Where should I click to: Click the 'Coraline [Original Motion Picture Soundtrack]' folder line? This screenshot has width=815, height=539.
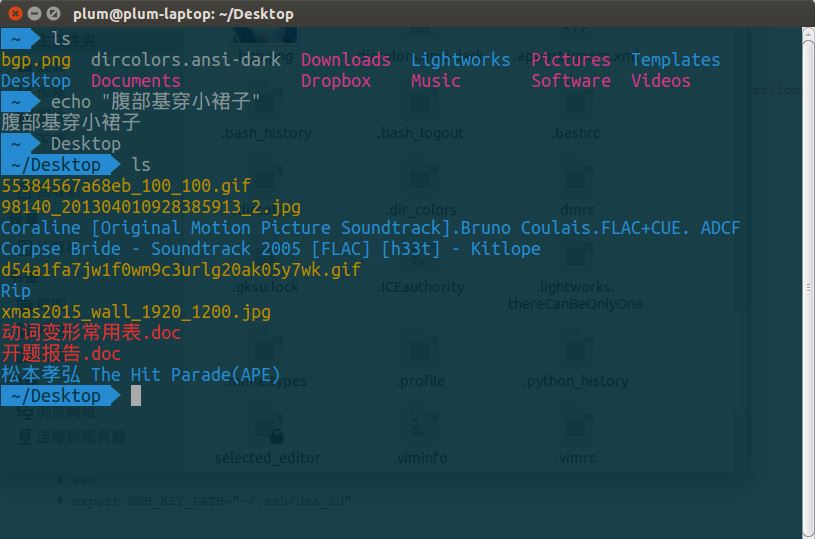coord(371,228)
